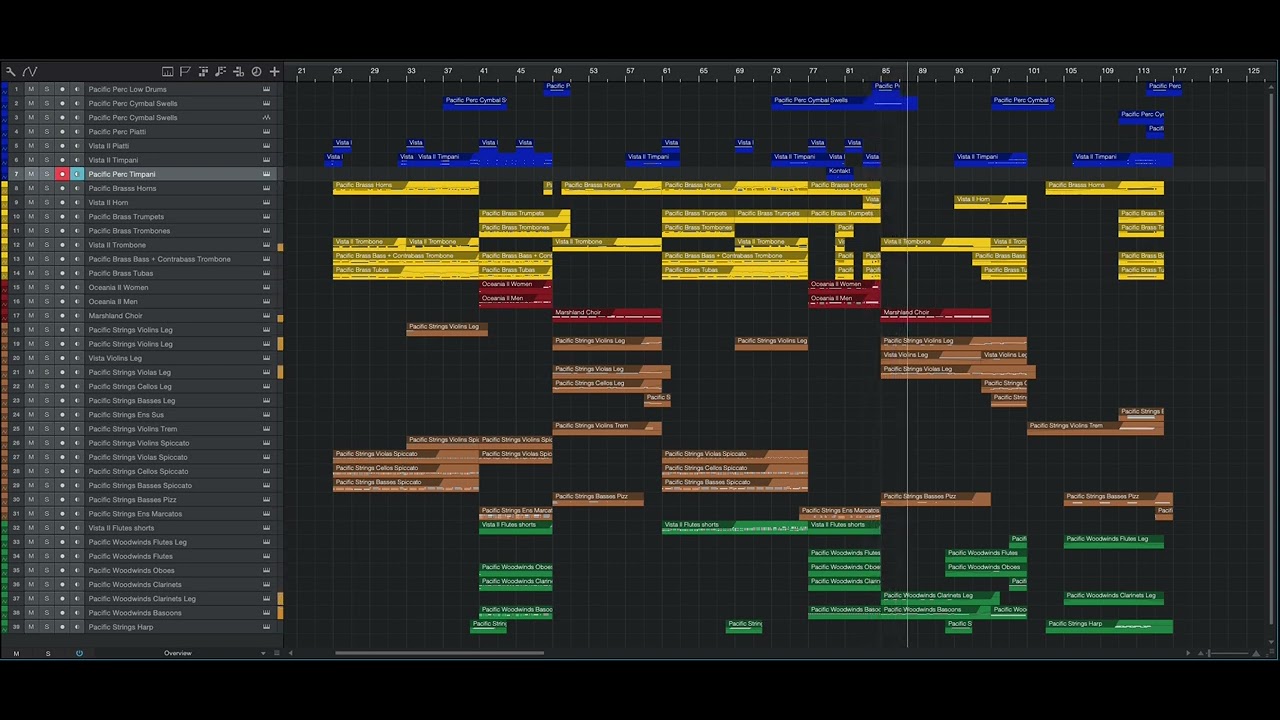This screenshot has width=1280, height=720.
Task: Open track list options with the wrench icon
Action: 11,71
